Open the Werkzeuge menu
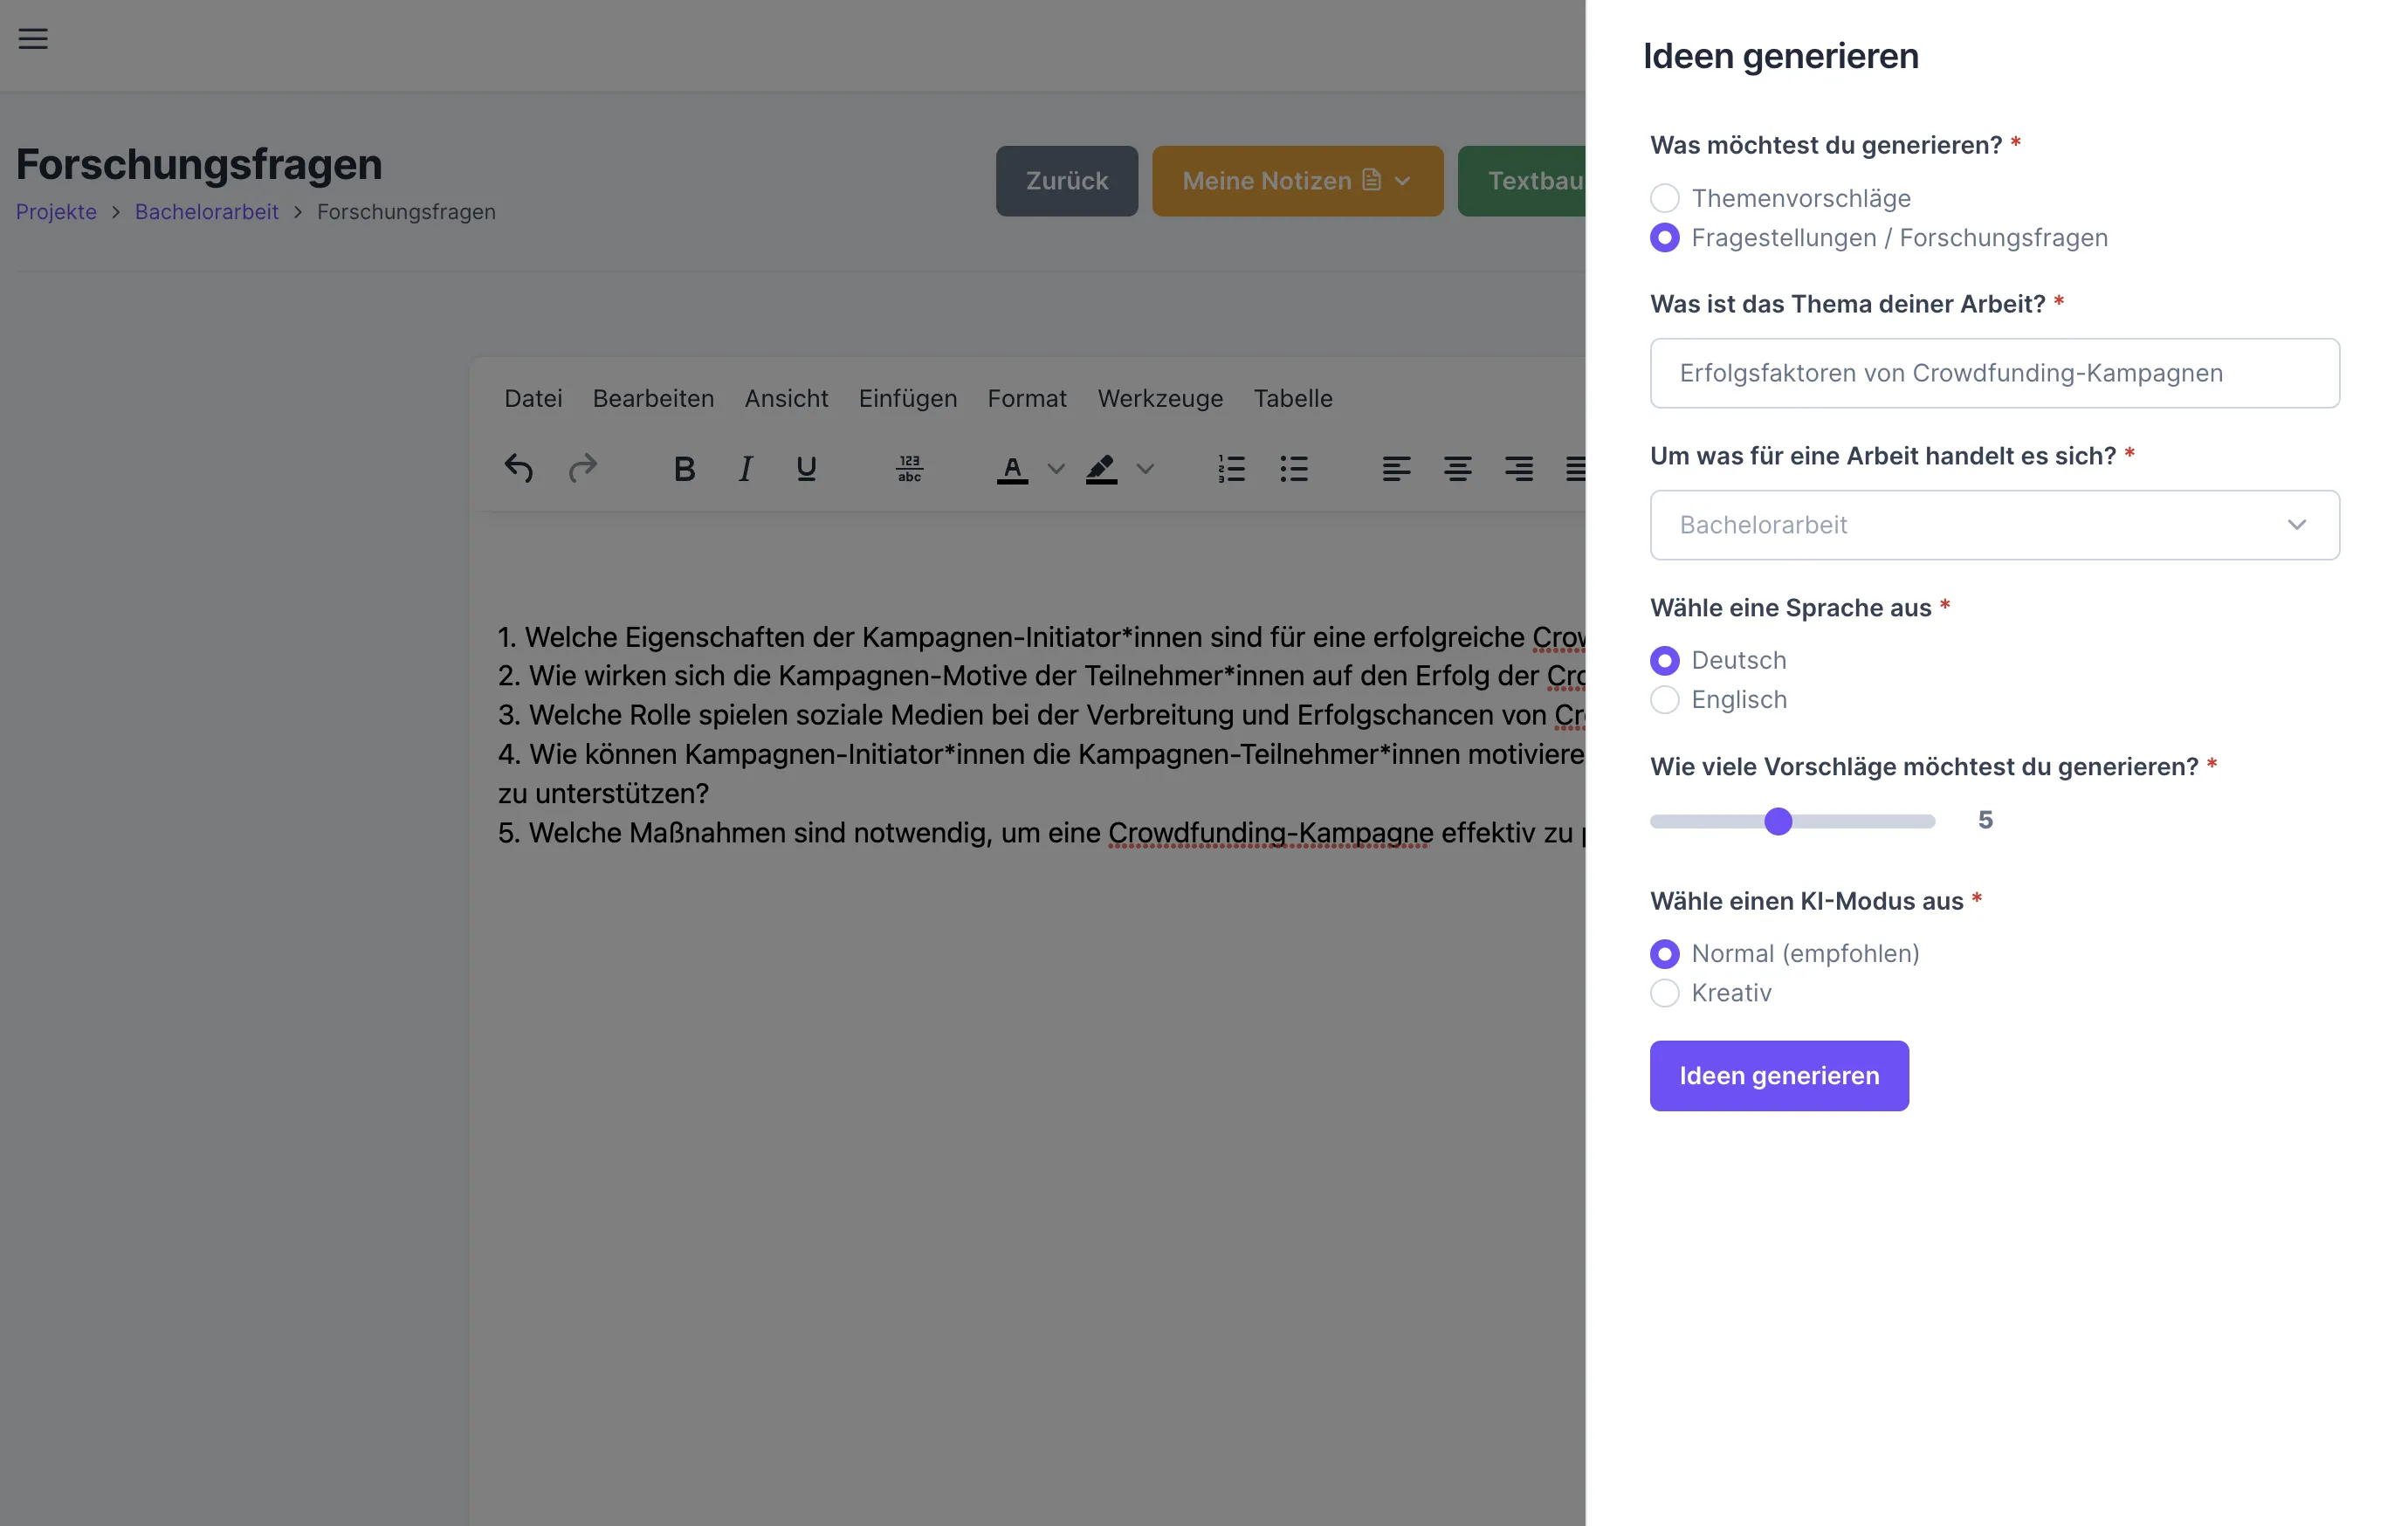 click(x=1160, y=398)
